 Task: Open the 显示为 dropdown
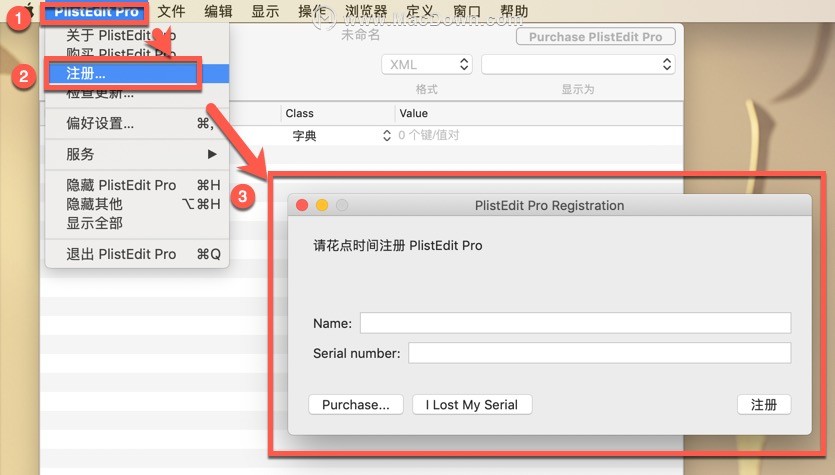(x=578, y=64)
